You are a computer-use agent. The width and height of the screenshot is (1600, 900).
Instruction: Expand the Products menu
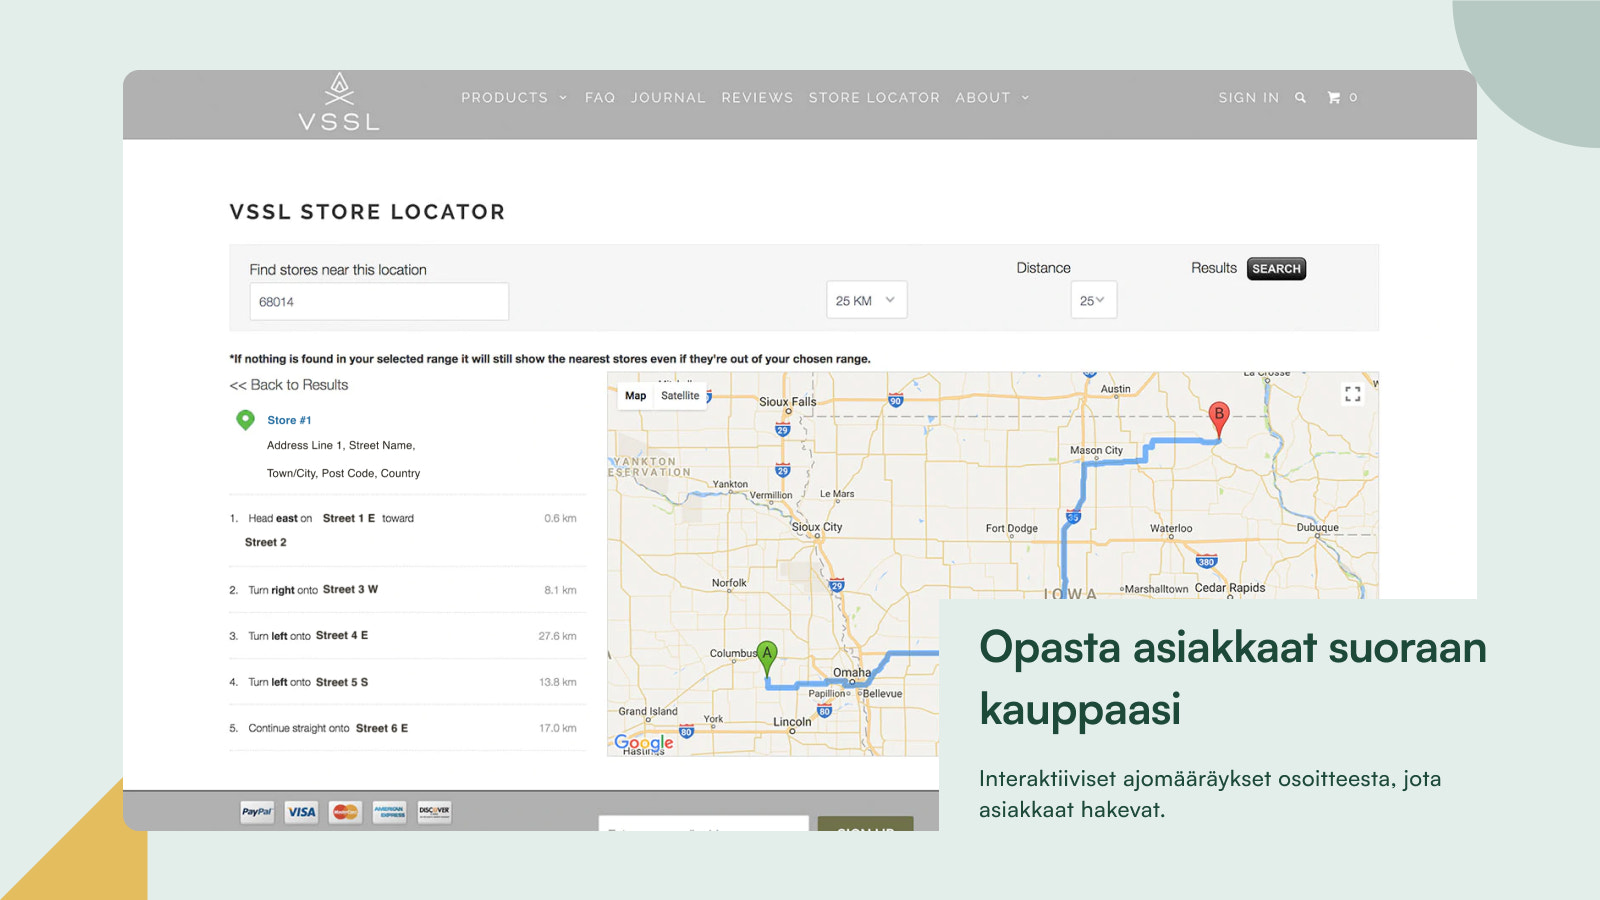click(514, 98)
